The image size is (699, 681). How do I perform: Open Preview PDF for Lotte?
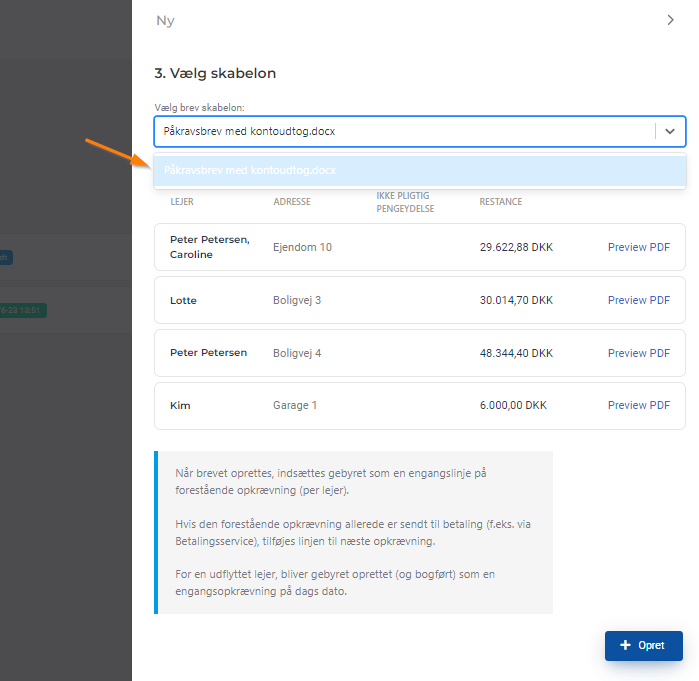[638, 300]
